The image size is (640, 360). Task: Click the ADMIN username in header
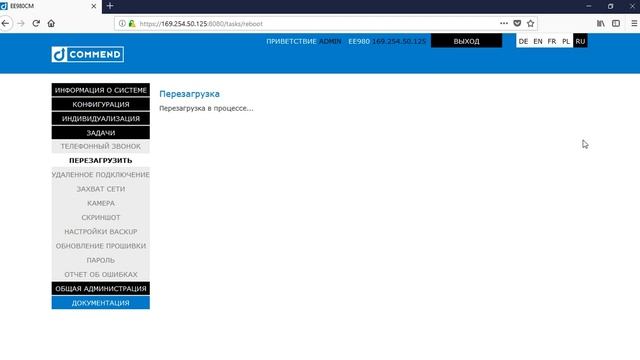(330, 41)
